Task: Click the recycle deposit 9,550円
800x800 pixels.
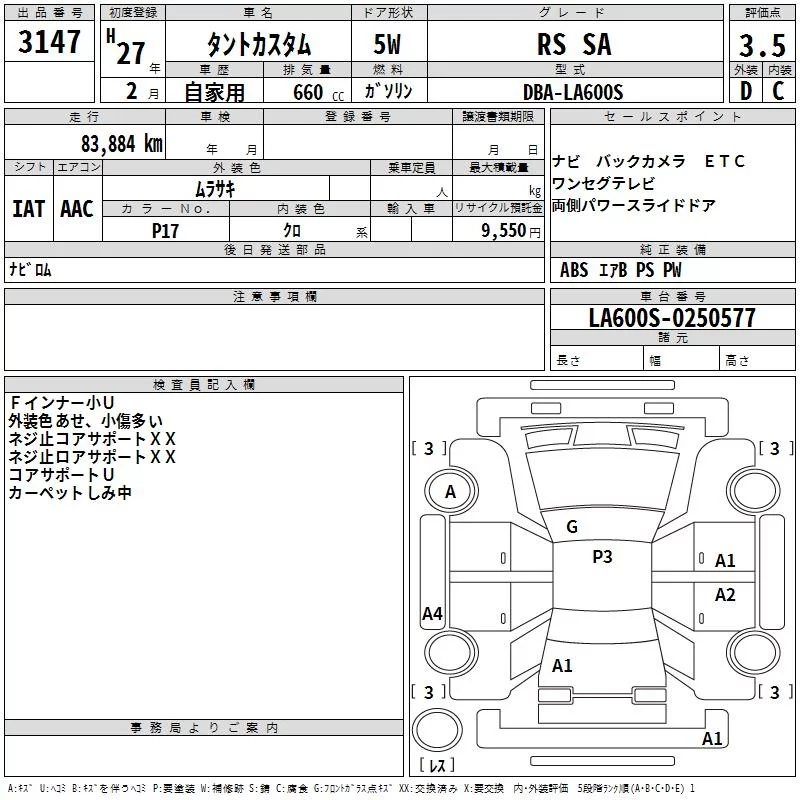Action: click(x=511, y=231)
